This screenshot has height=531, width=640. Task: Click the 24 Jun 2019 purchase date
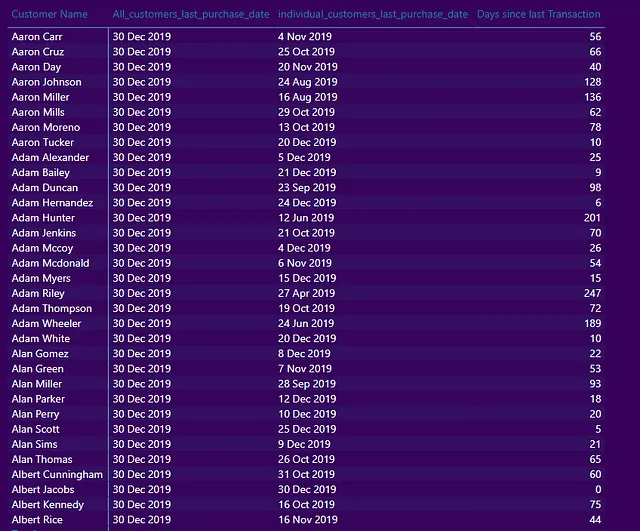pos(306,324)
